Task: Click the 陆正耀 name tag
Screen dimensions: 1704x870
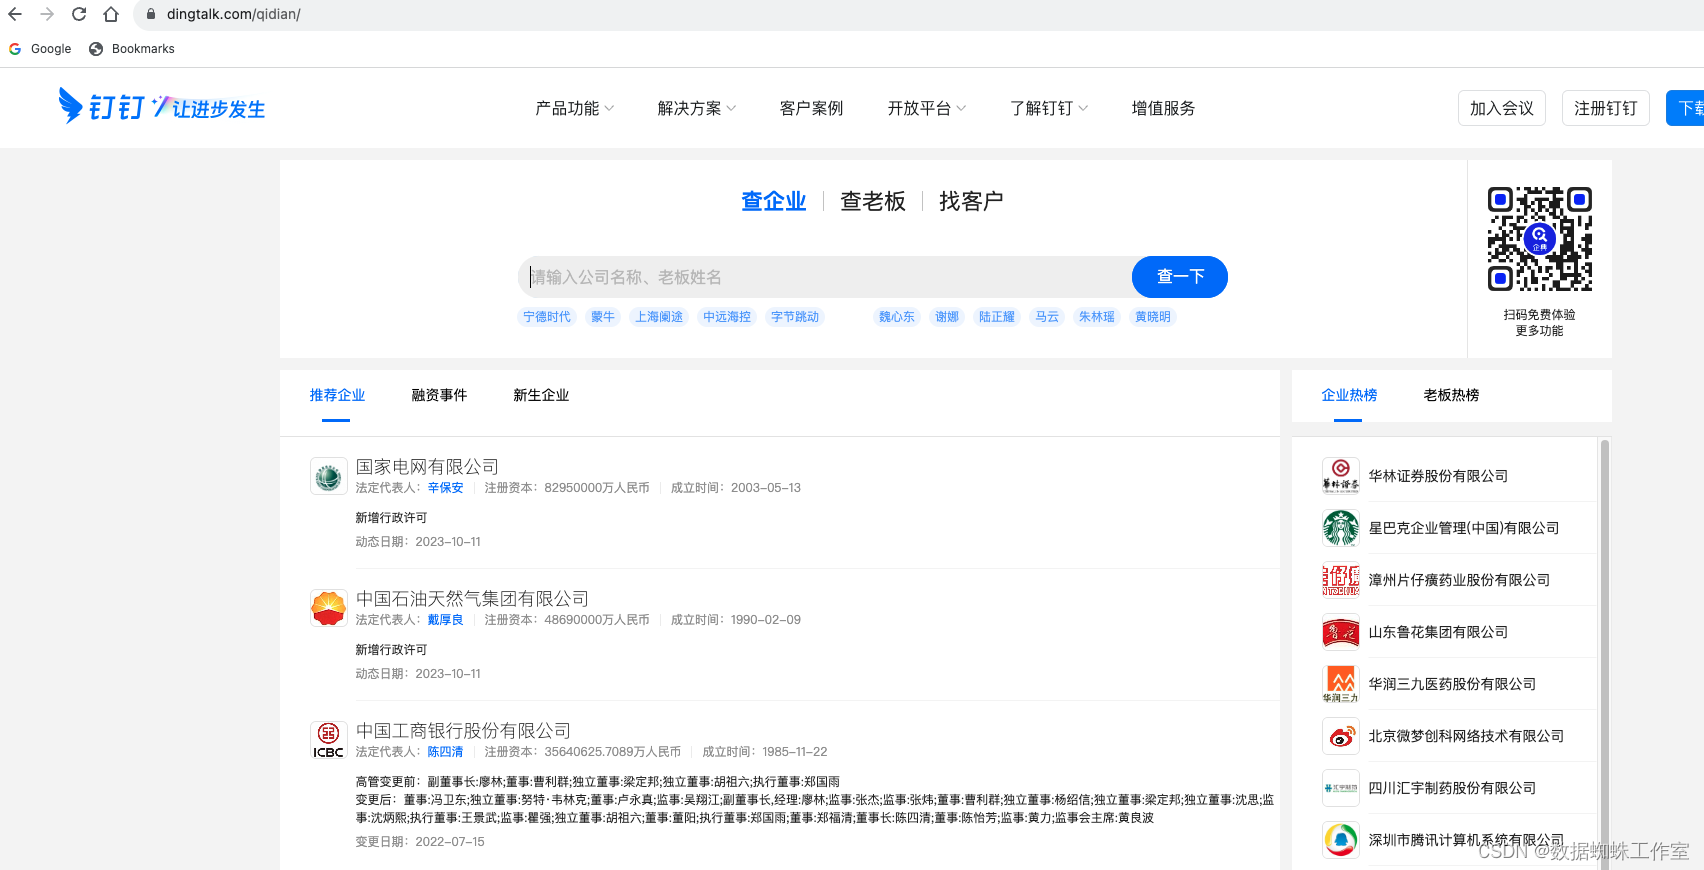Action: pos(997,317)
